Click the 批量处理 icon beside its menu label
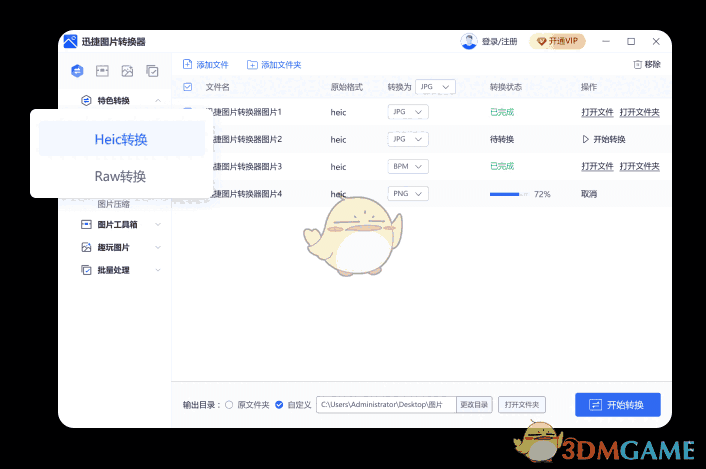 click(x=86, y=270)
